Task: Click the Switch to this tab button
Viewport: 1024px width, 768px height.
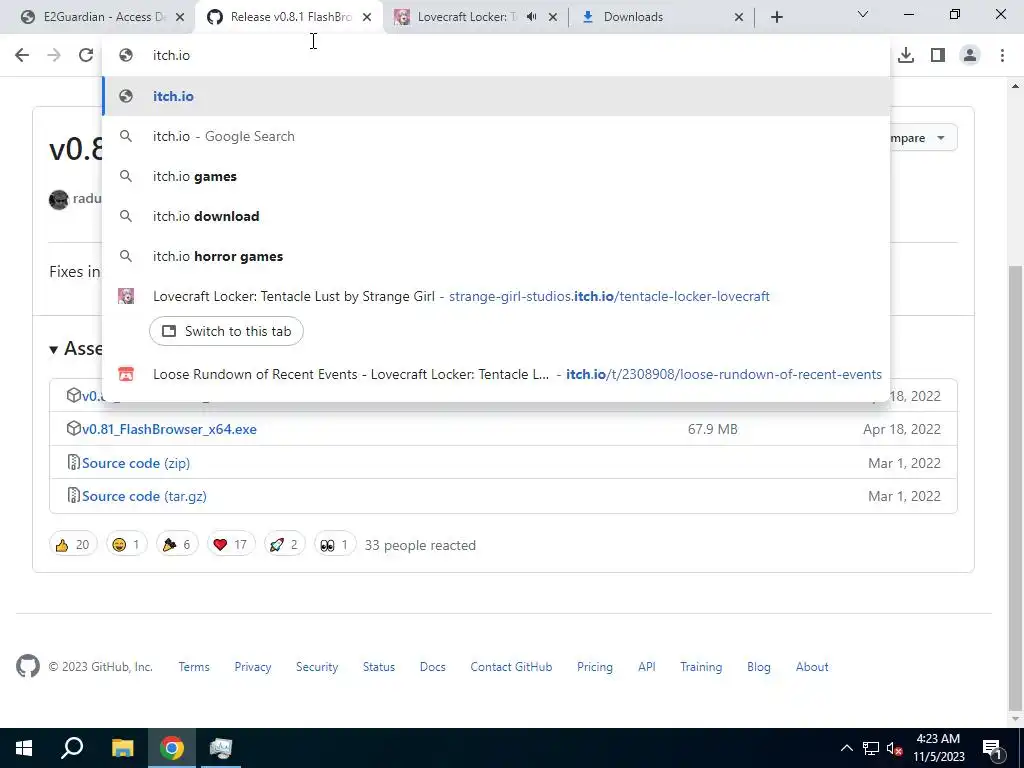Action: click(226, 331)
